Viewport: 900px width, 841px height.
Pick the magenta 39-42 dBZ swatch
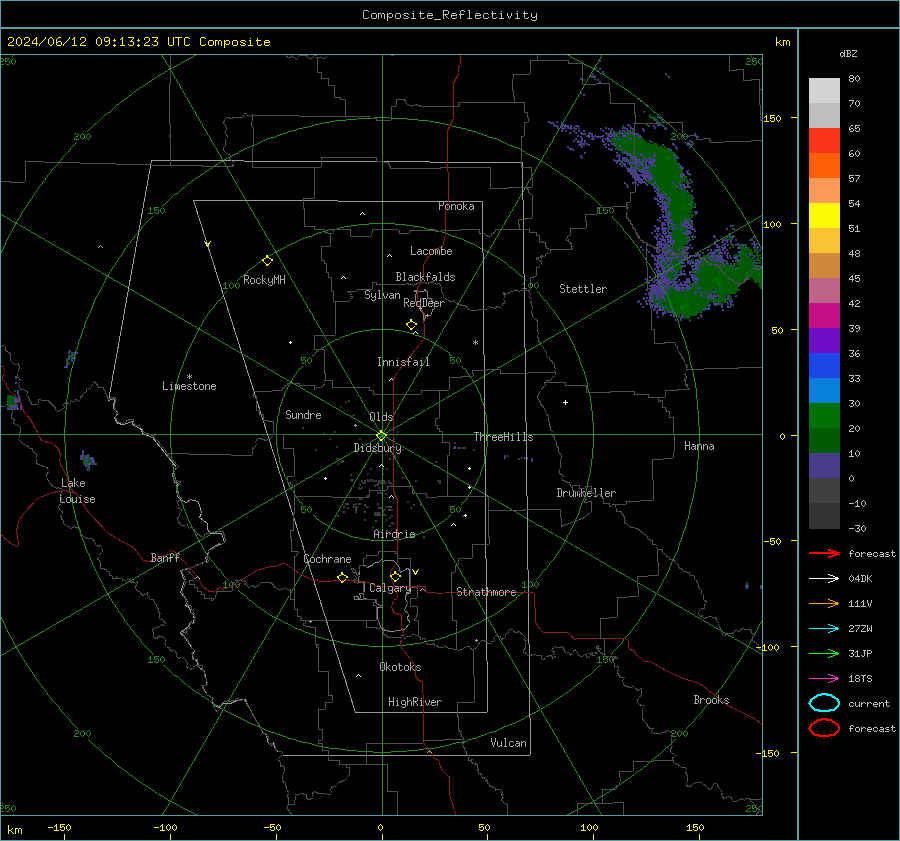[824, 315]
